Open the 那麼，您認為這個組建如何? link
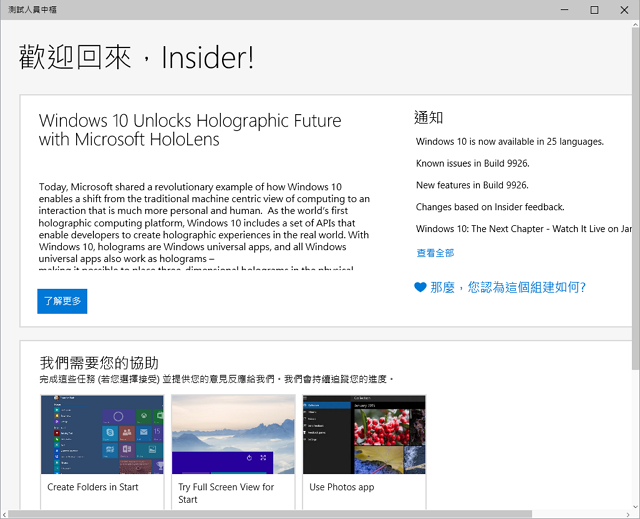Viewport: 640px width, 519px height. 508,287
